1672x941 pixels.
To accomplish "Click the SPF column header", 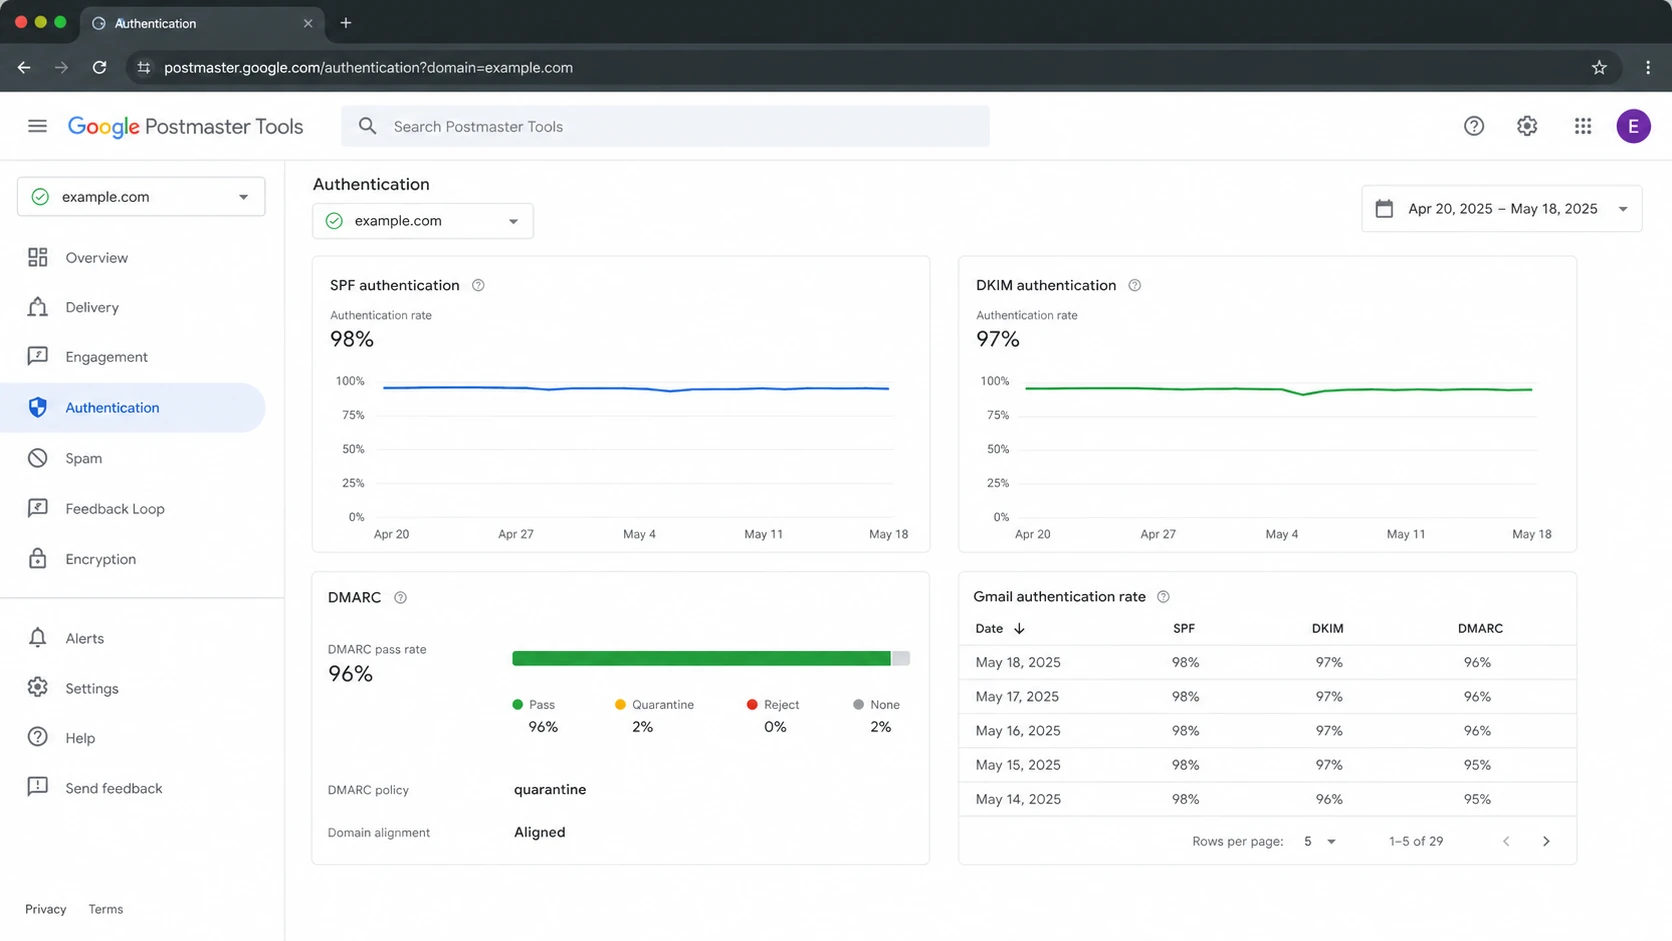I will 1184,628.
